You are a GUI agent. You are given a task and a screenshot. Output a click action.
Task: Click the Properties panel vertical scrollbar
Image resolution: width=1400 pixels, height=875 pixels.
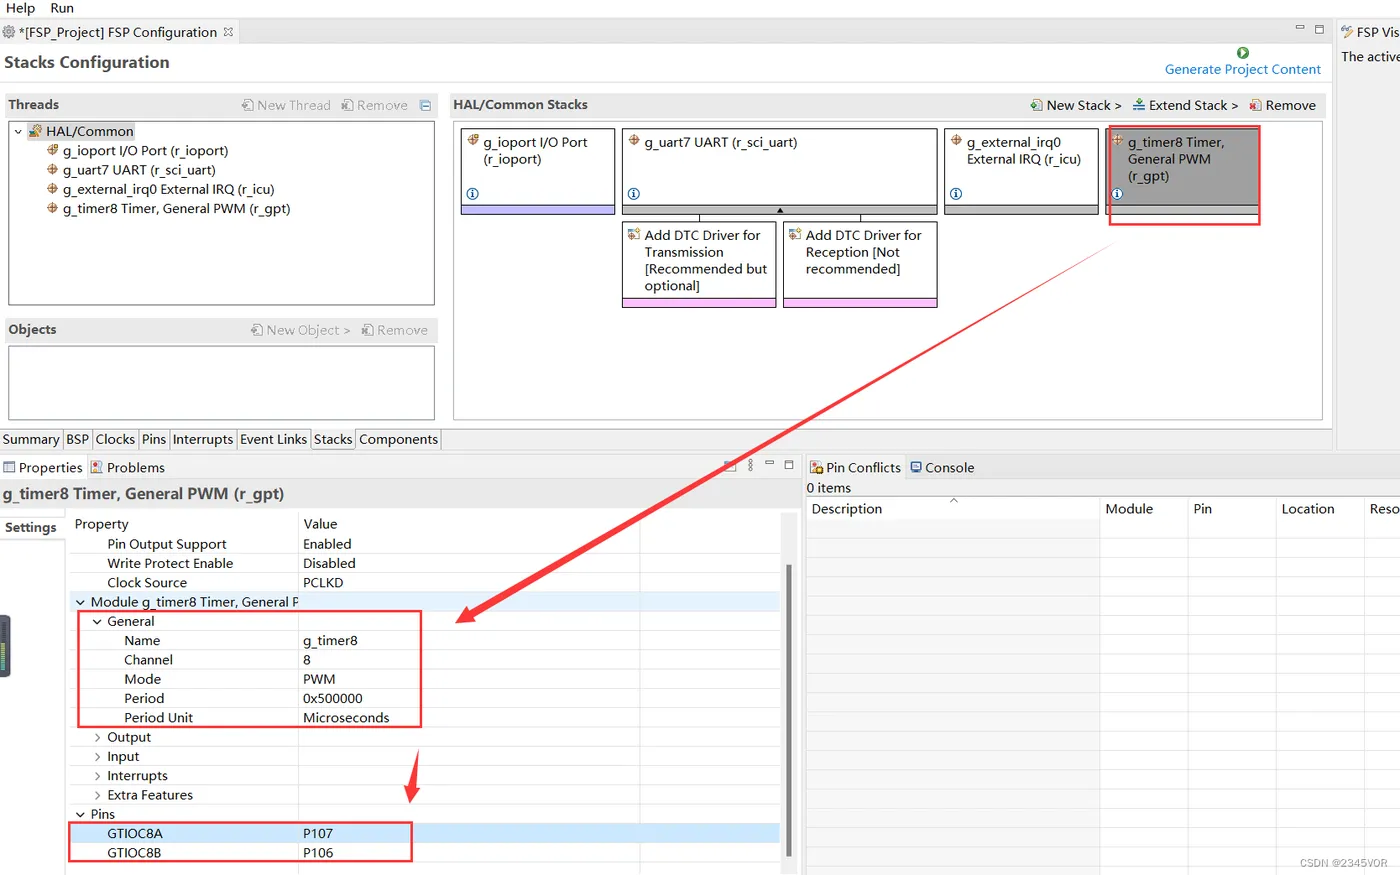pos(789,710)
